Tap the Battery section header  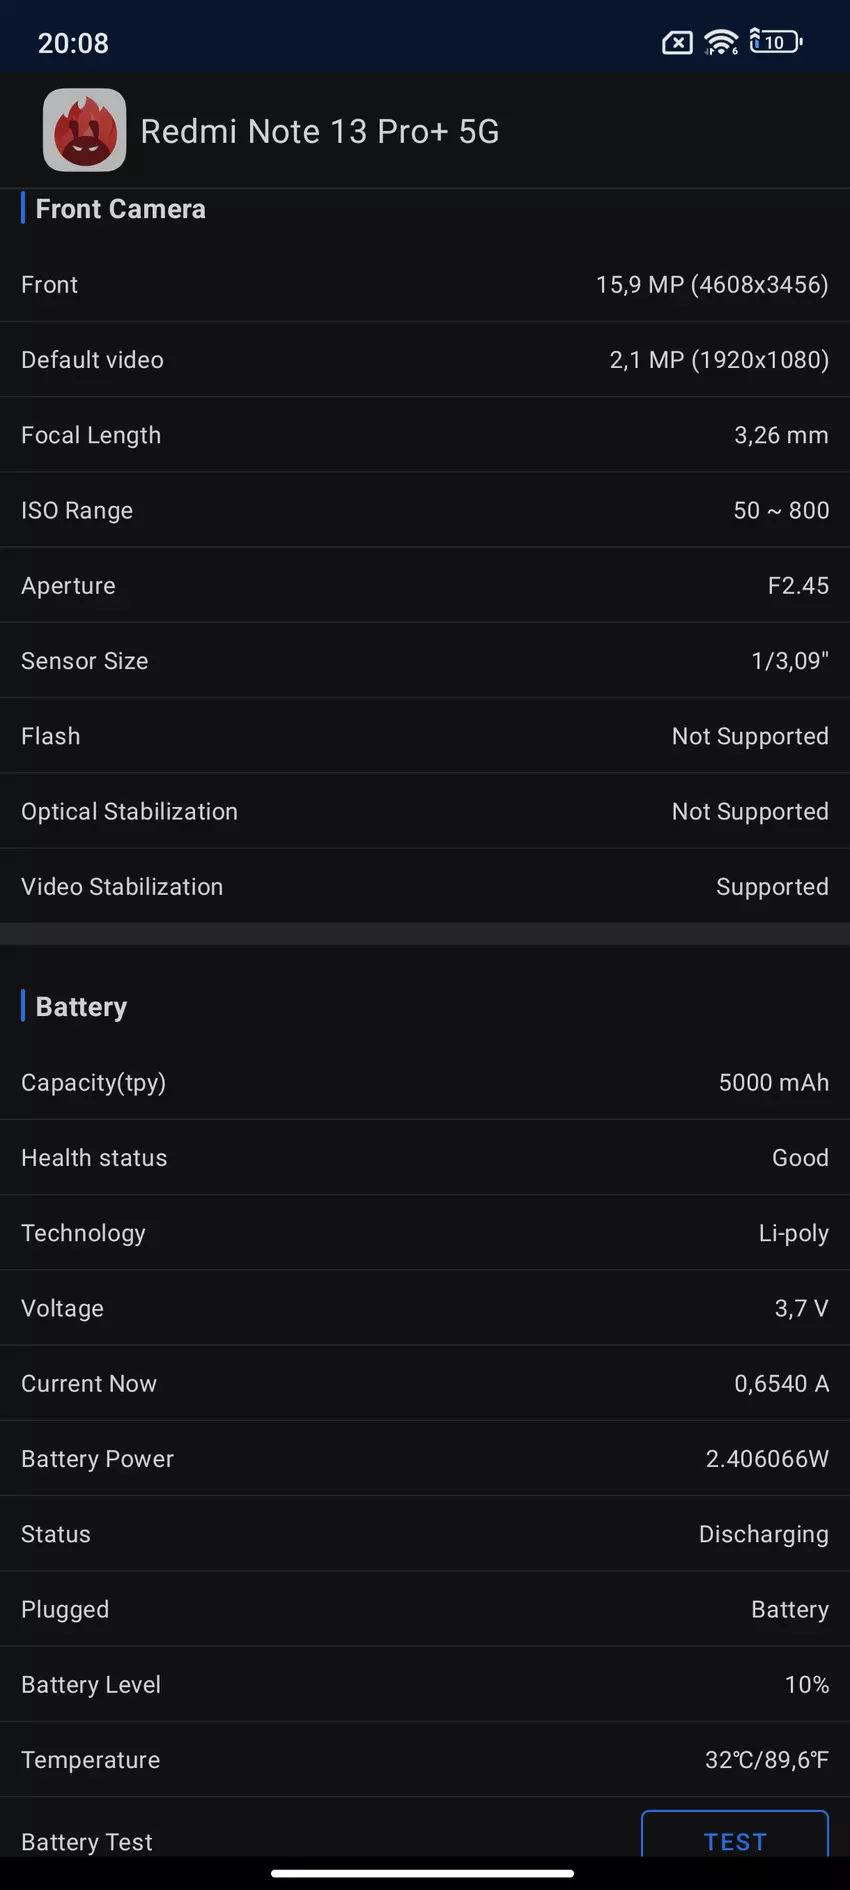tap(81, 1007)
